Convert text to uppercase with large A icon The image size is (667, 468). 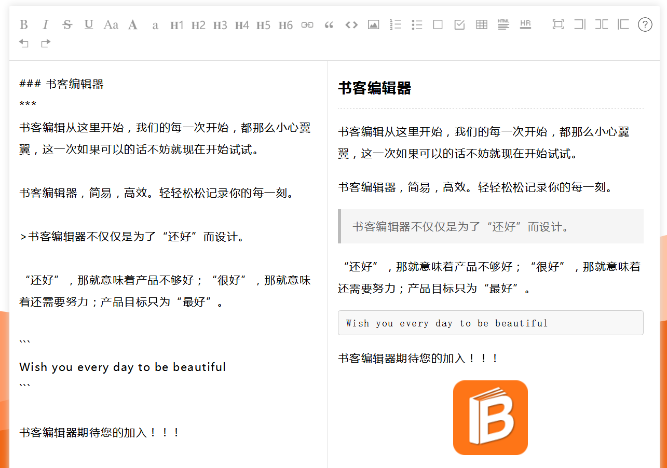click(133, 25)
